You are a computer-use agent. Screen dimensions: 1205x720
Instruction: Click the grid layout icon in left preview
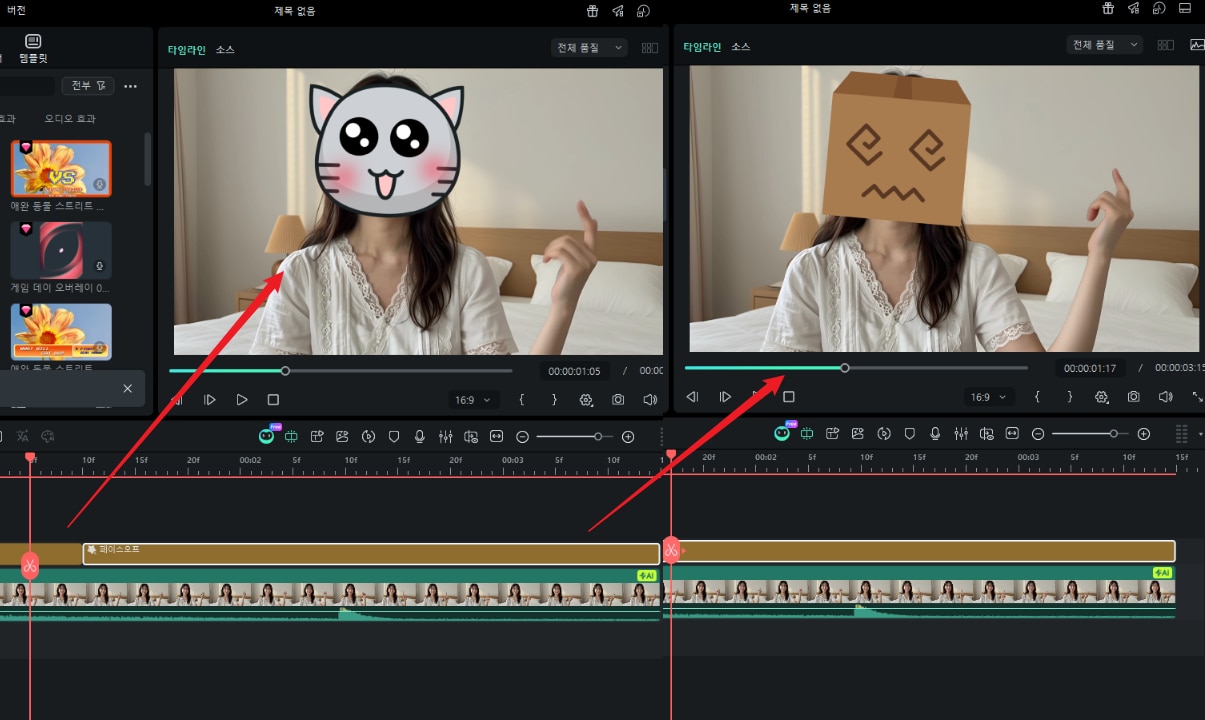[650, 47]
